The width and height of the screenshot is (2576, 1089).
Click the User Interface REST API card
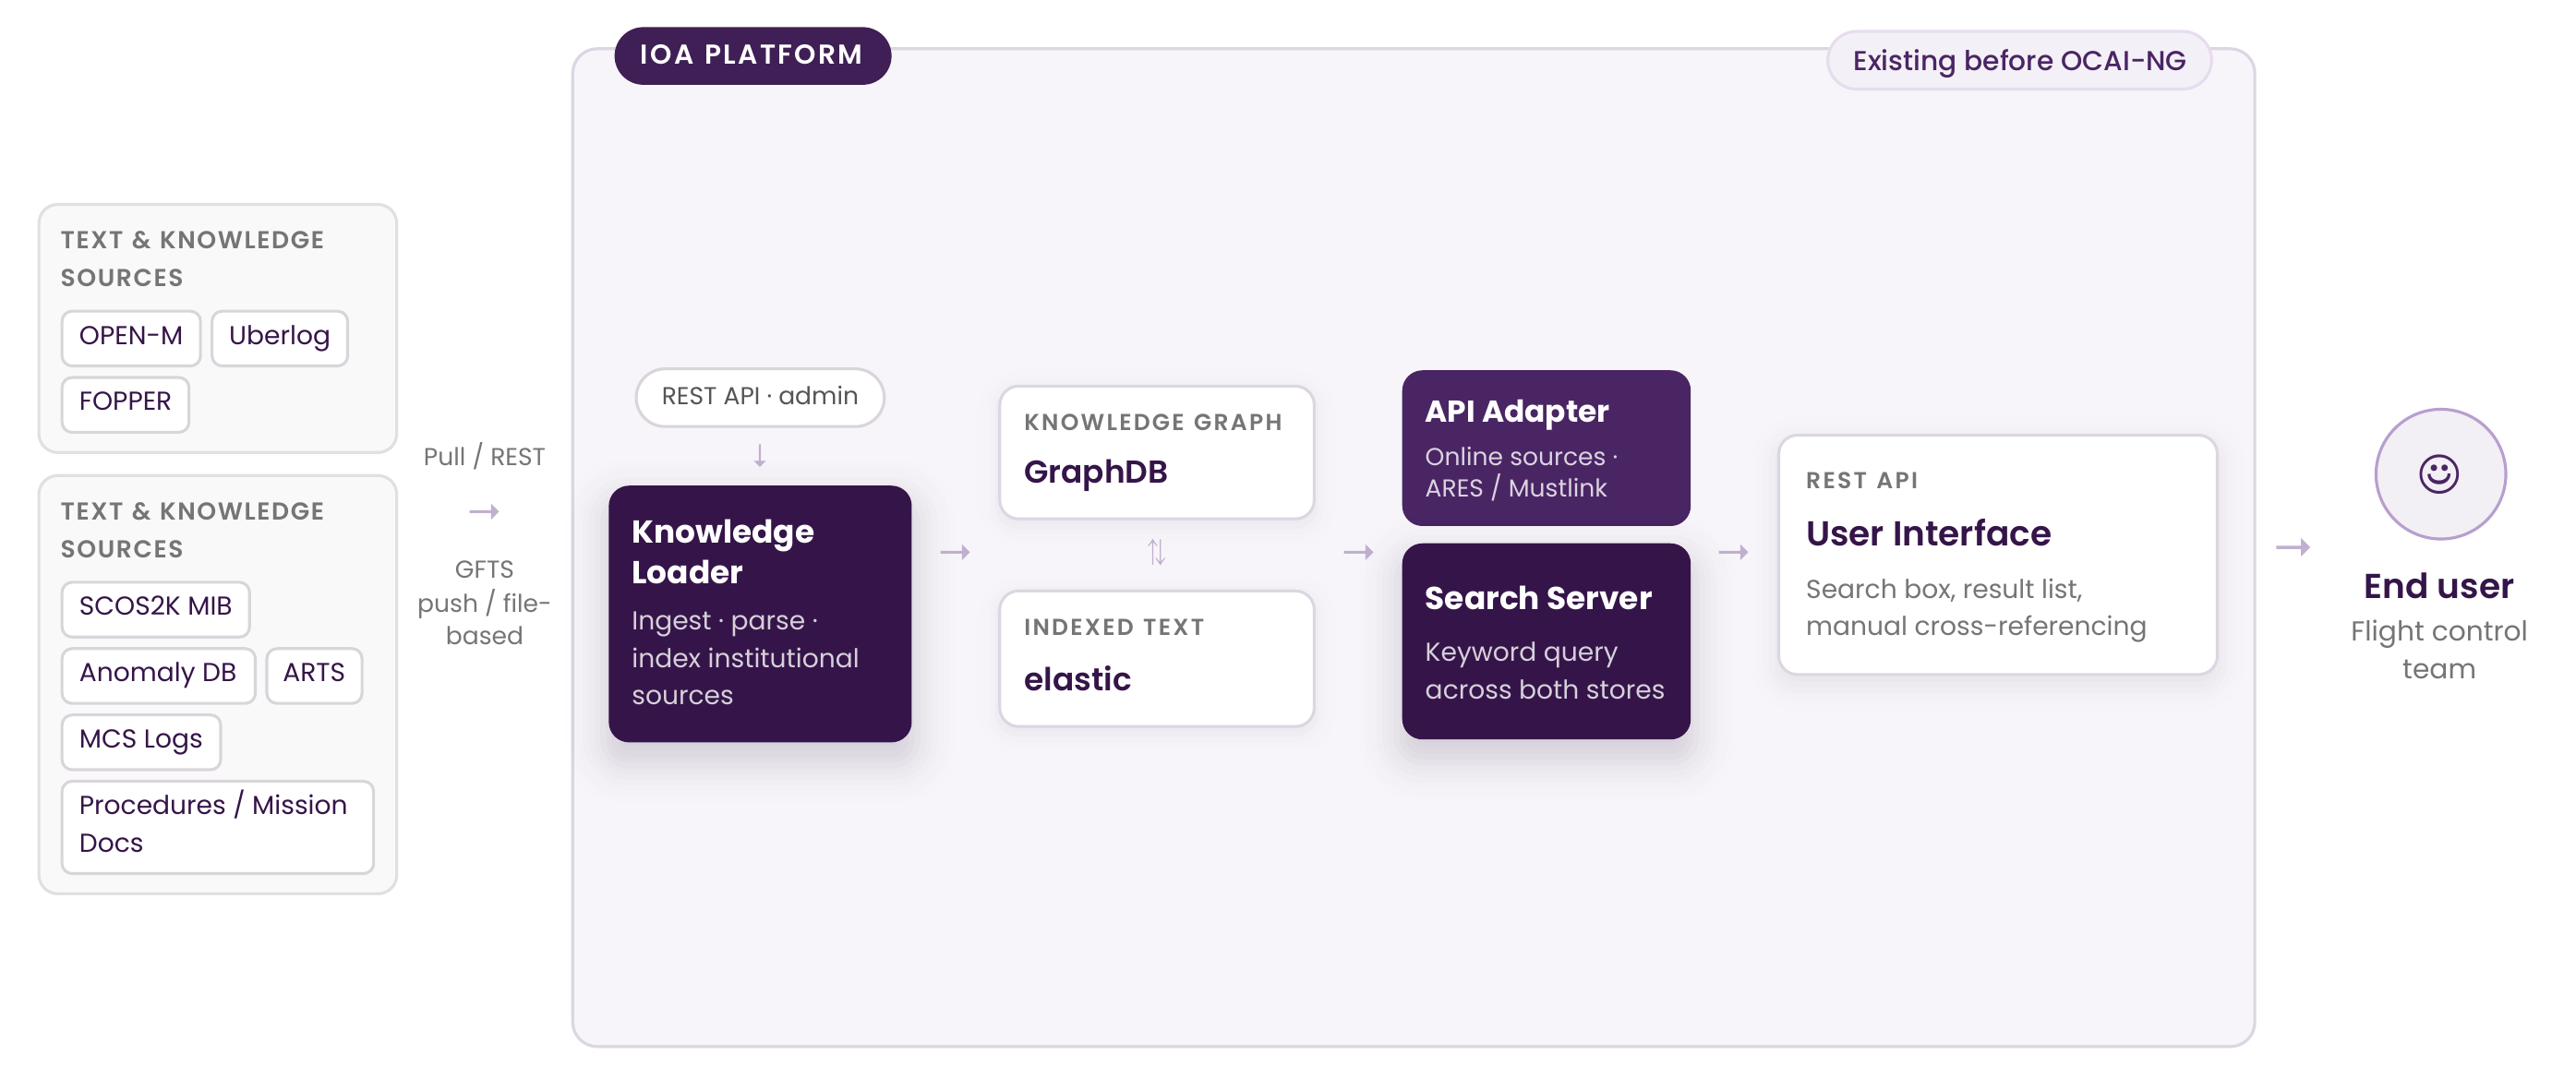pos(1997,554)
